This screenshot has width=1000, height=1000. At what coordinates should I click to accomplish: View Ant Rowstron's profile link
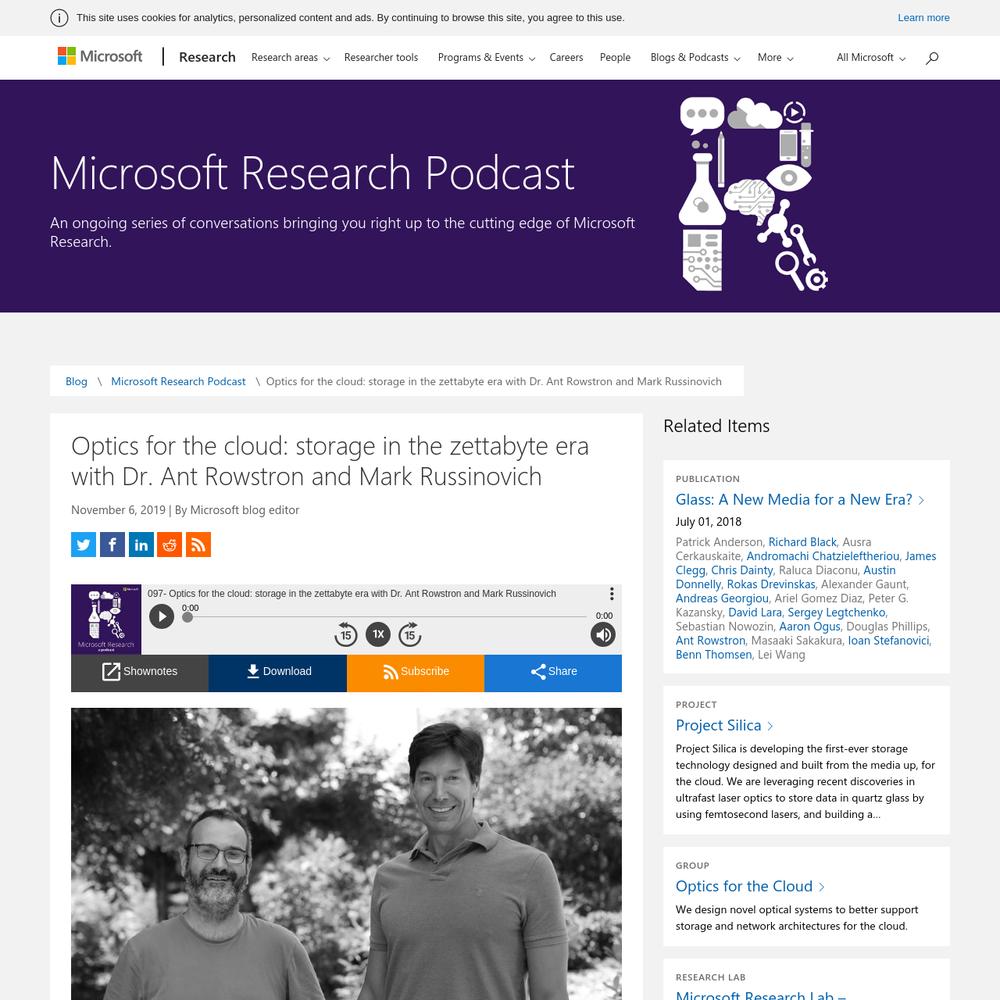pos(710,640)
